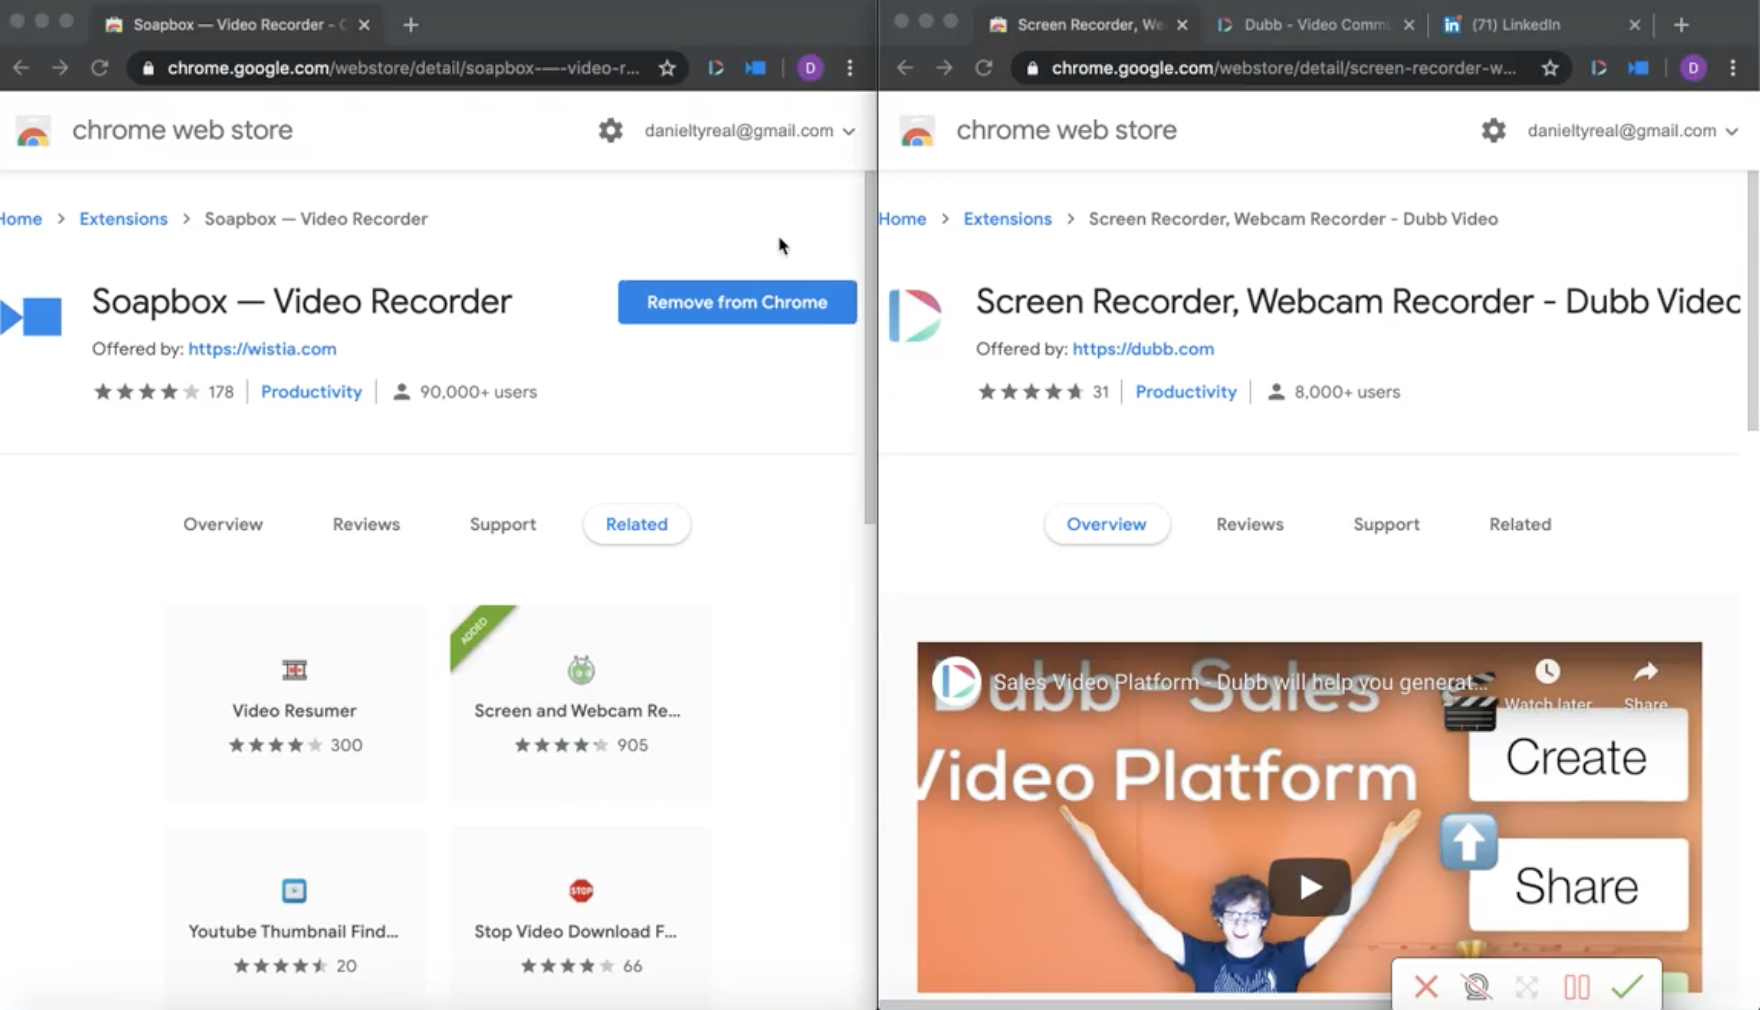1760x1010 pixels.
Task: Go back in right browser
Action: (905, 68)
